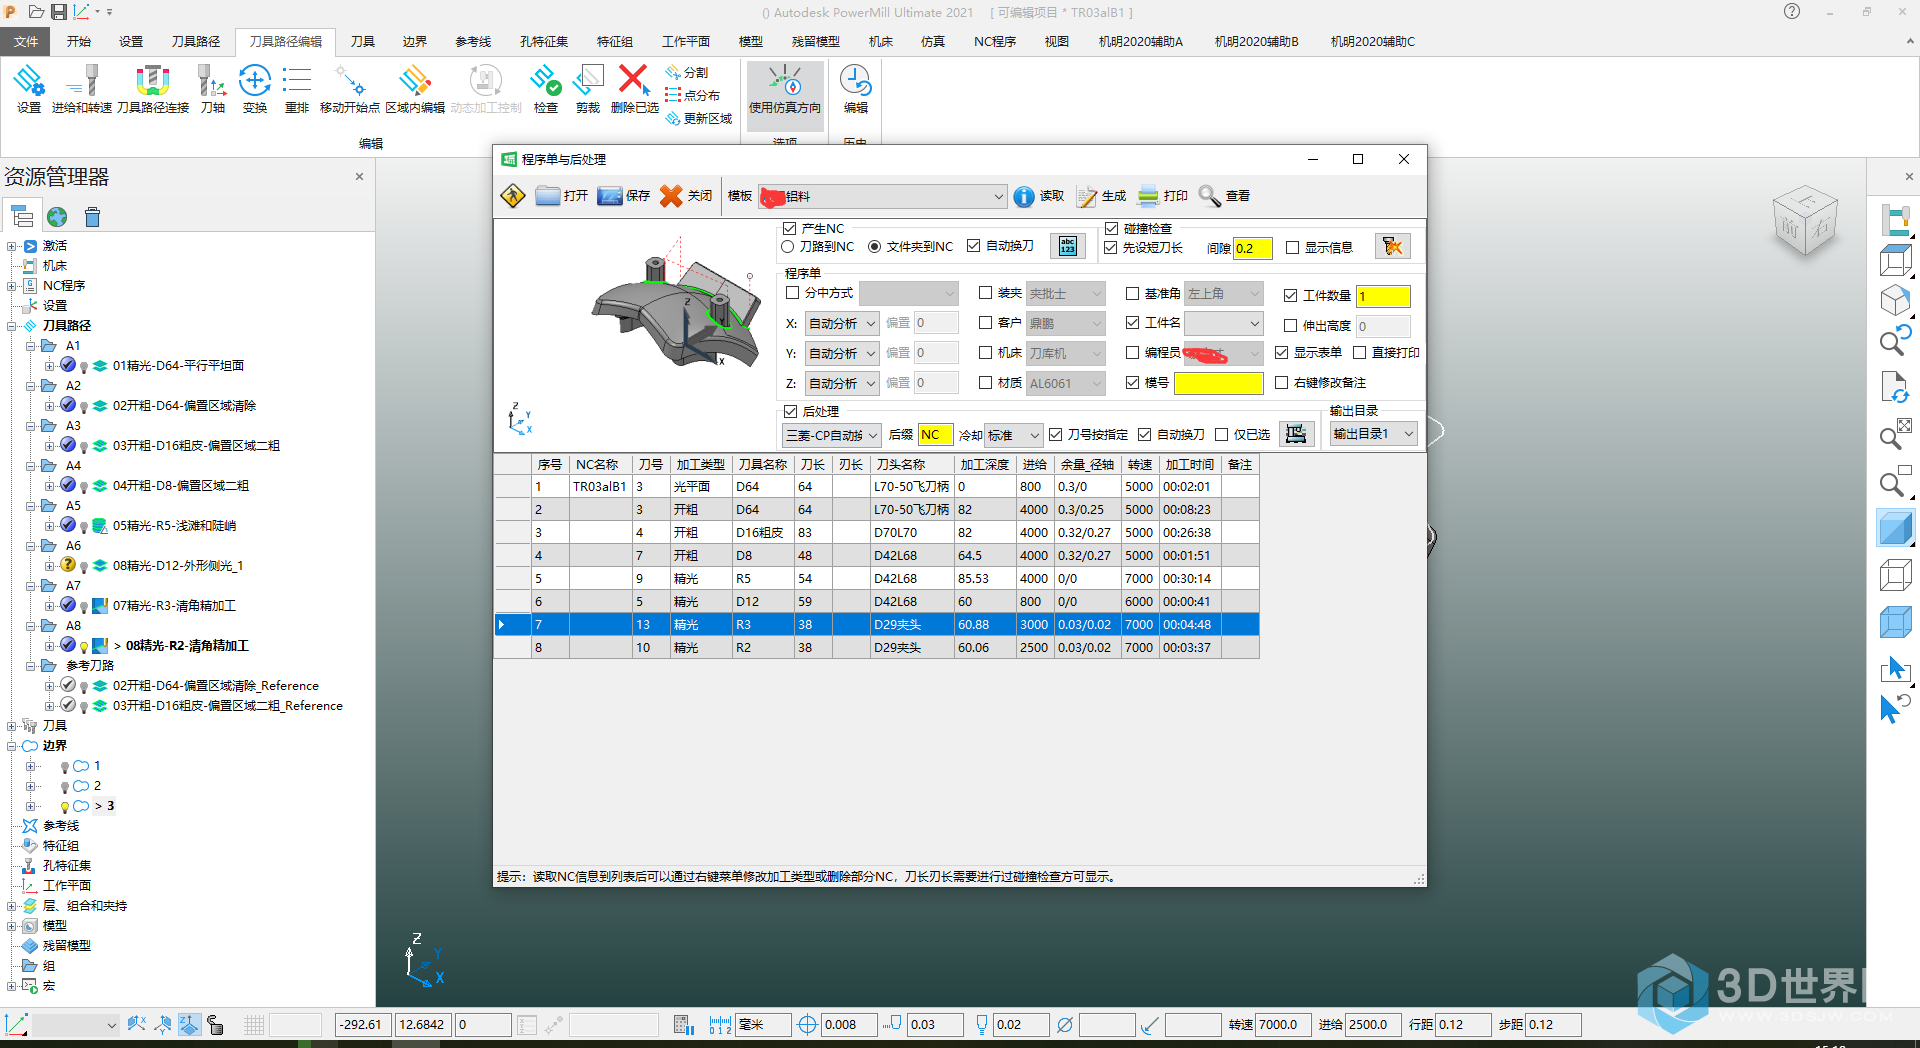The image size is (1920, 1048).
Task: Open the 文件 menu
Action: click(26, 41)
